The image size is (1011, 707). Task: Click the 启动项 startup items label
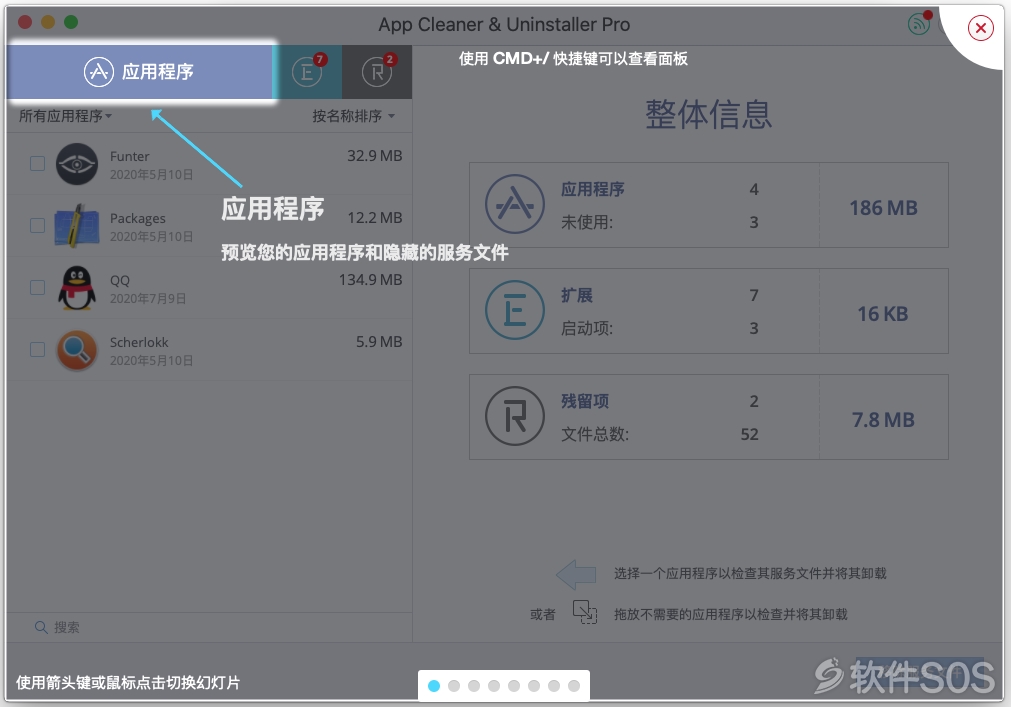tap(587, 328)
